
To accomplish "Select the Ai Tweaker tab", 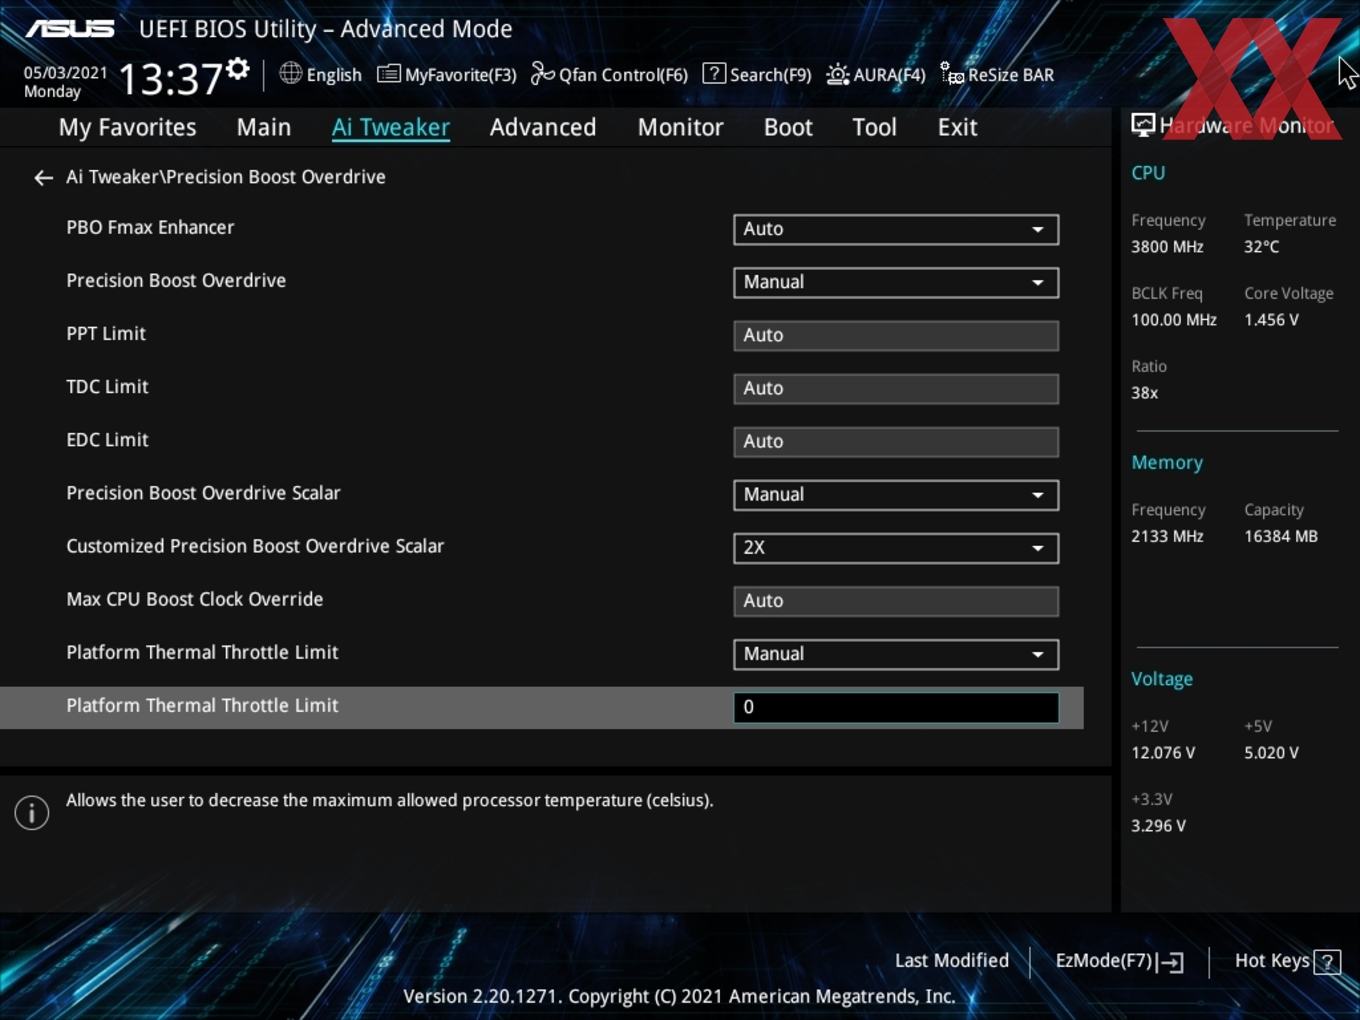I will [391, 127].
